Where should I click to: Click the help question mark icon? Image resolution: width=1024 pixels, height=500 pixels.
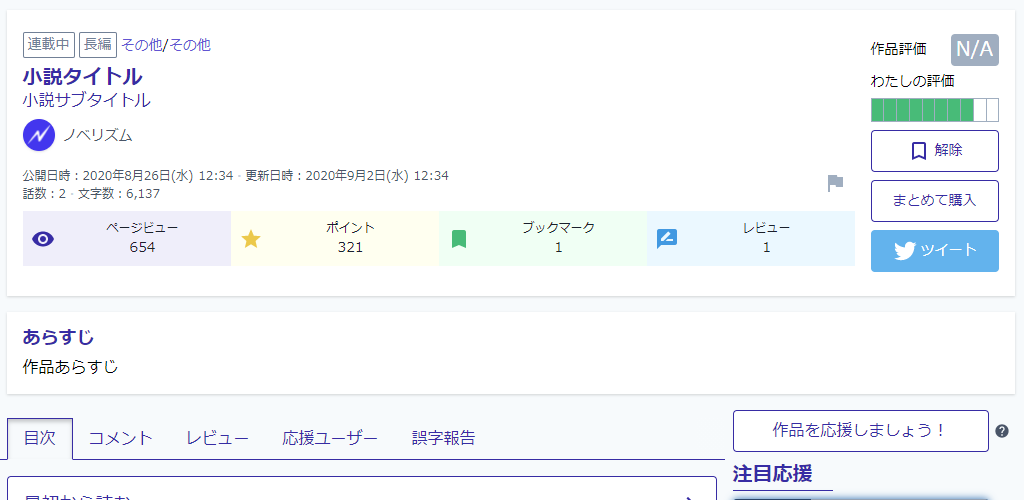point(1002,431)
